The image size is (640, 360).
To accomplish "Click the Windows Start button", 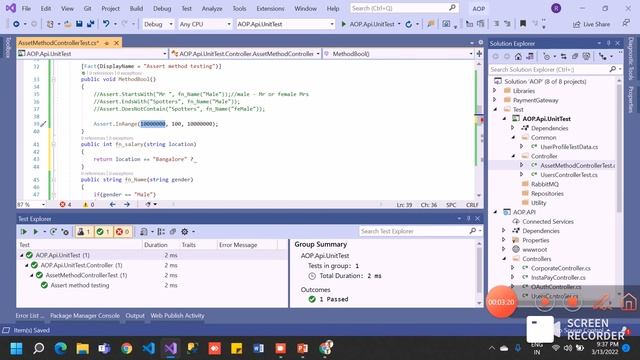I will 16,348.
